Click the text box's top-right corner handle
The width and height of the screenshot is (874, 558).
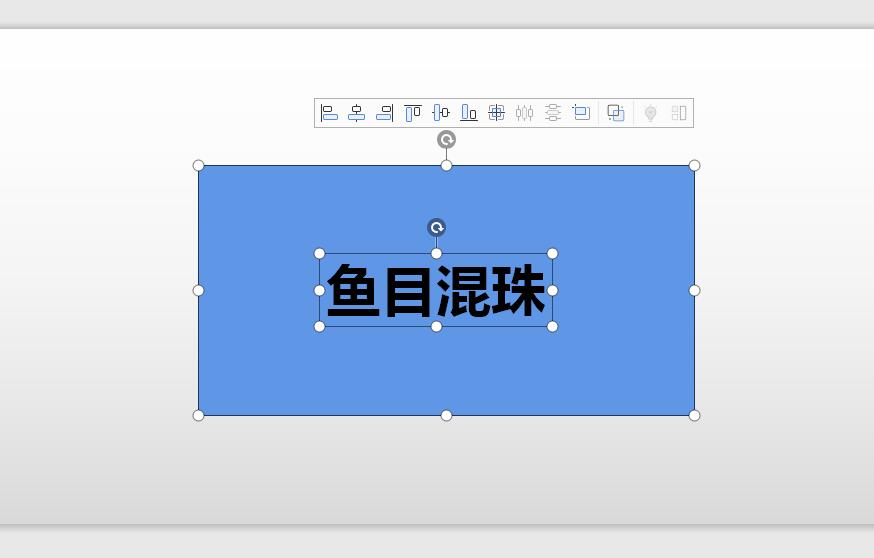pyautogui.click(x=552, y=254)
